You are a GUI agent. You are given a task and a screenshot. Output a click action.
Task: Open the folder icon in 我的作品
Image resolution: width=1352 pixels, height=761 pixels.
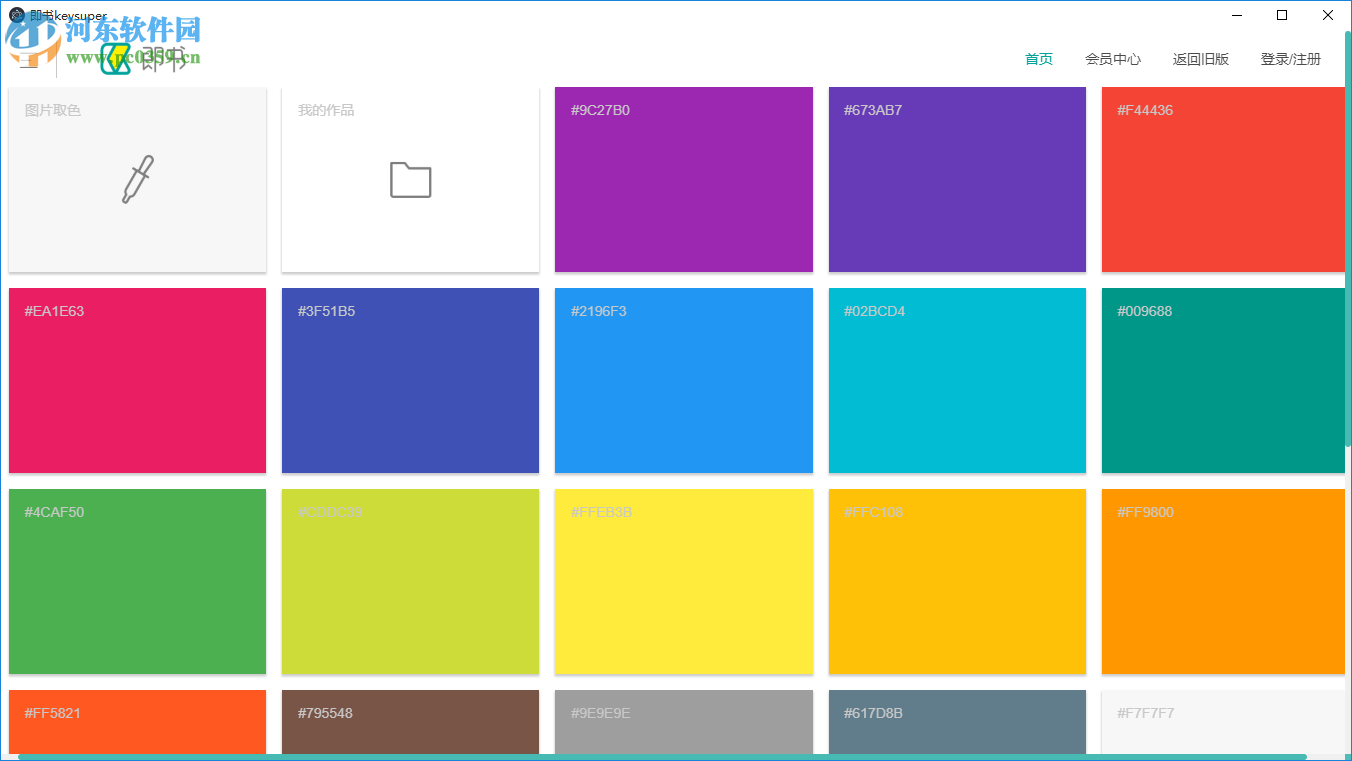pyautogui.click(x=410, y=180)
